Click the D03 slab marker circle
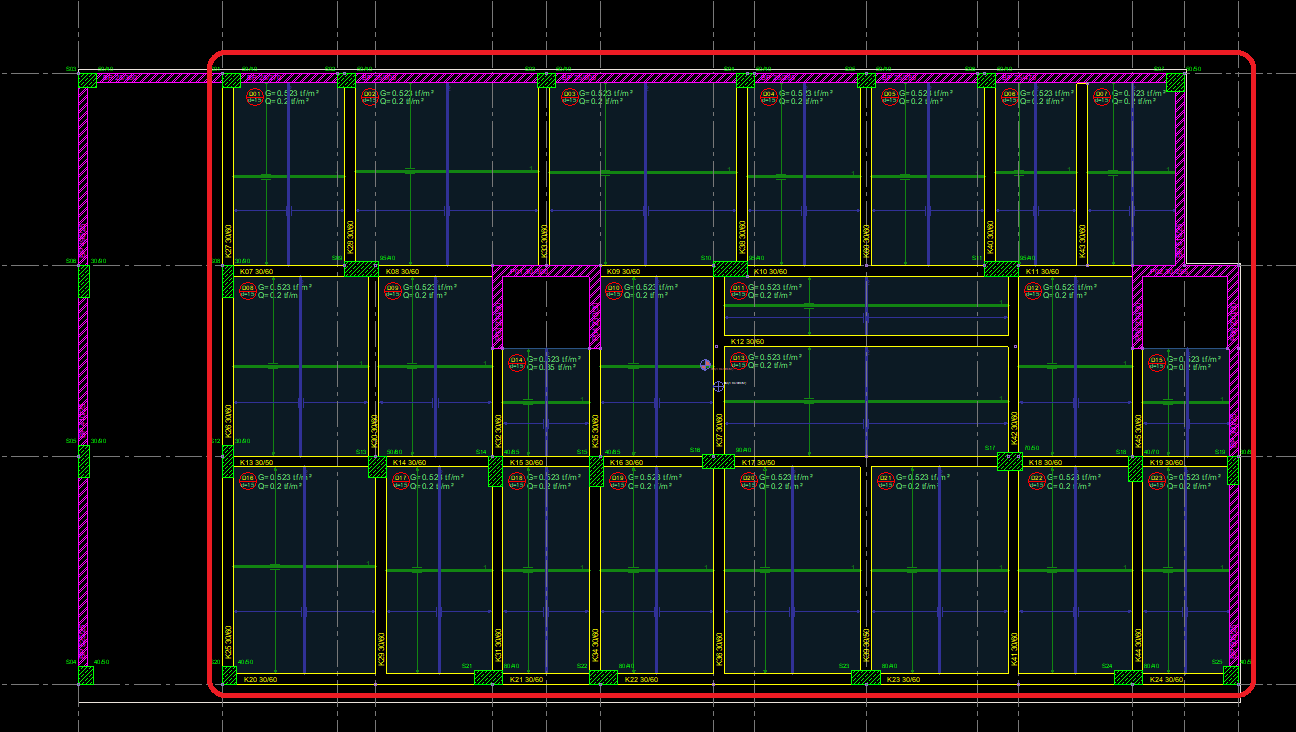The image size is (1296, 732). [569, 96]
